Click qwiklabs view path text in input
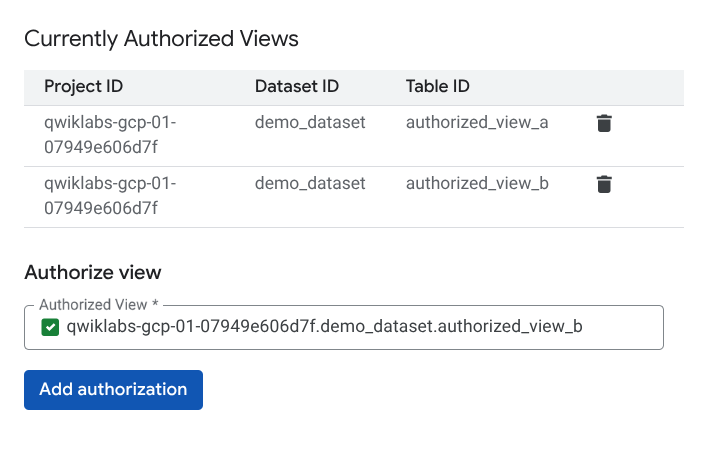The image size is (713, 462). tap(324, 328)
